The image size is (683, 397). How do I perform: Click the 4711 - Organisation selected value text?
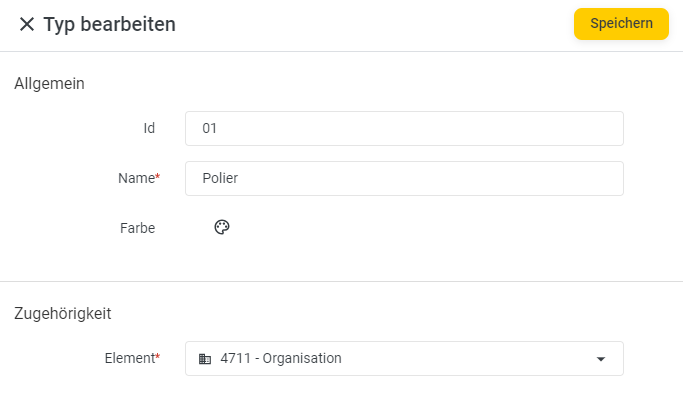pyautogui.click(x=281, y=358)
